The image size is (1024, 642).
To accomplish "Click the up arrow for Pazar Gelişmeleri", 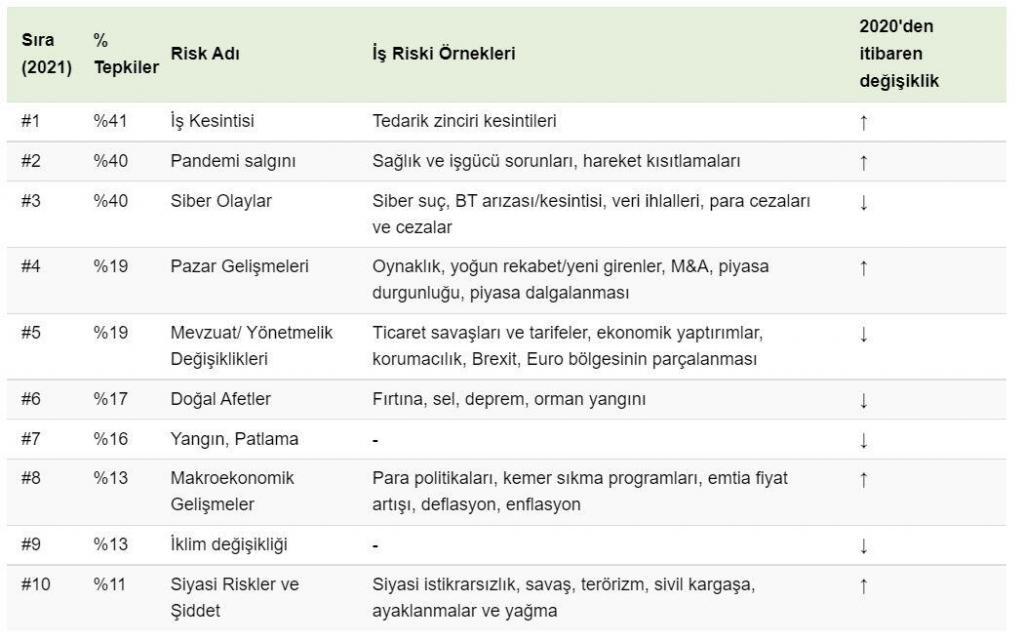I will coord(863,267).
